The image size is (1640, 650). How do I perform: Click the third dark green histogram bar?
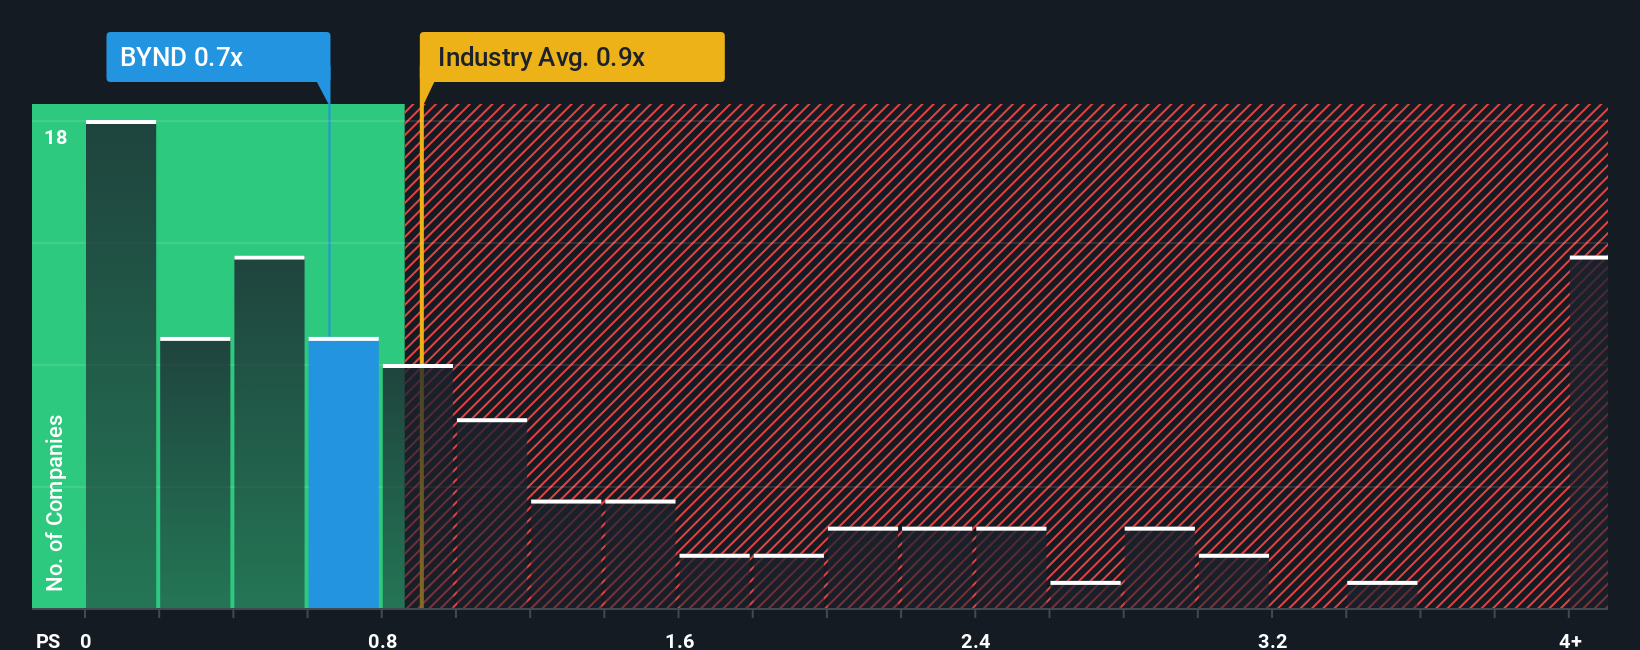[269, 432]
